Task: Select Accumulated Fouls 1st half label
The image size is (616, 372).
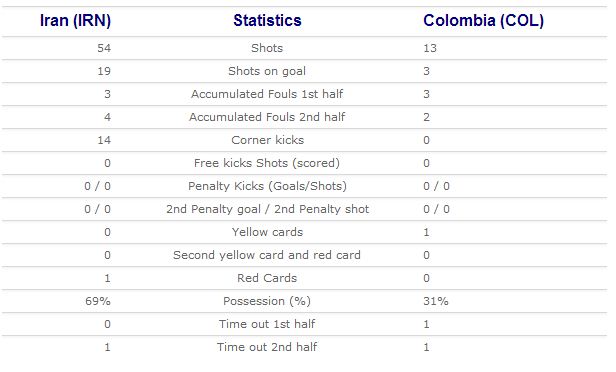Action: (x=267, y=94)
